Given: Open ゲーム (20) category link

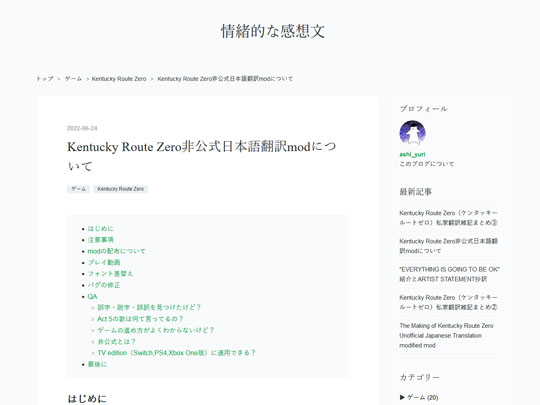Looking at the screenshot, I should (x=423, y=397).
